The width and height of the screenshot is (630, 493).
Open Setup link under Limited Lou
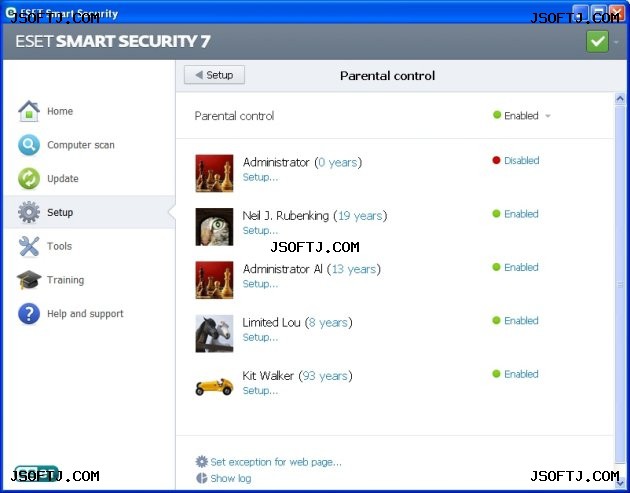click(260, 338)
